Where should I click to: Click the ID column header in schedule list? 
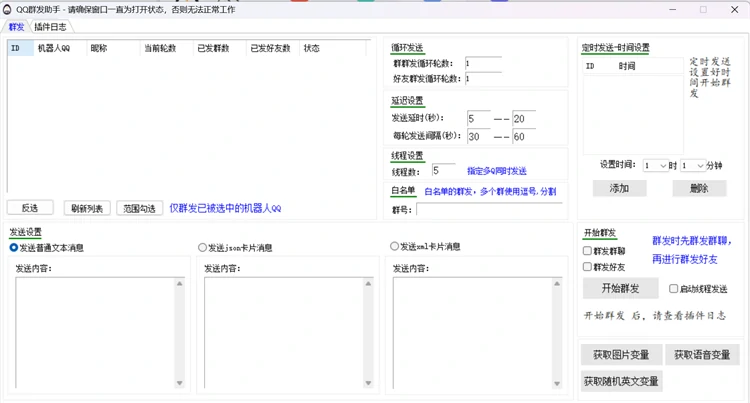(x=599, y=66)
